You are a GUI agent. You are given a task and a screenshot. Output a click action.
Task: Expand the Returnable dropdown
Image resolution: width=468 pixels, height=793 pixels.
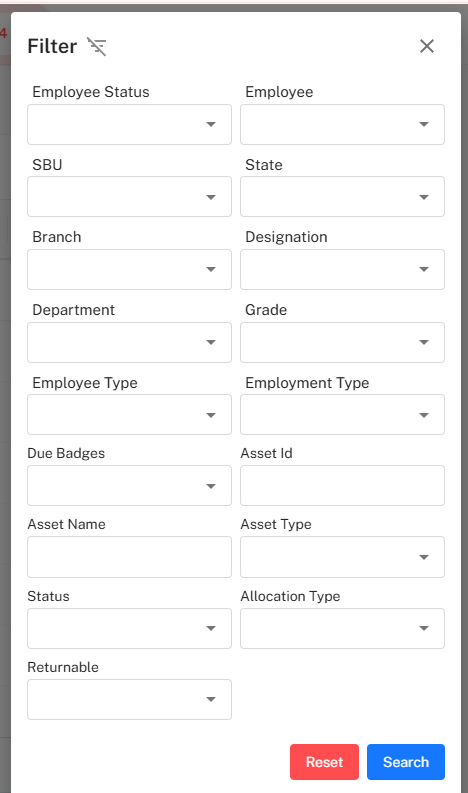pos(130,699)
